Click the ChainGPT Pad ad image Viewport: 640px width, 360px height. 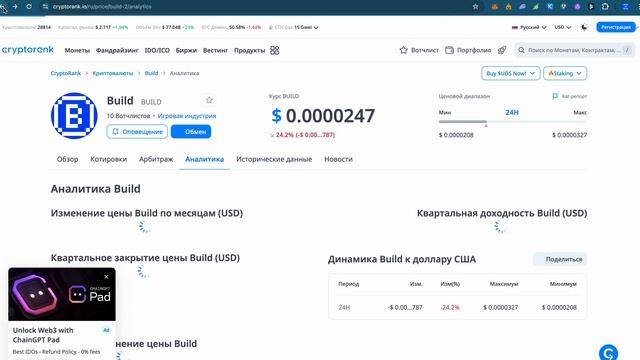coord(62,294)
